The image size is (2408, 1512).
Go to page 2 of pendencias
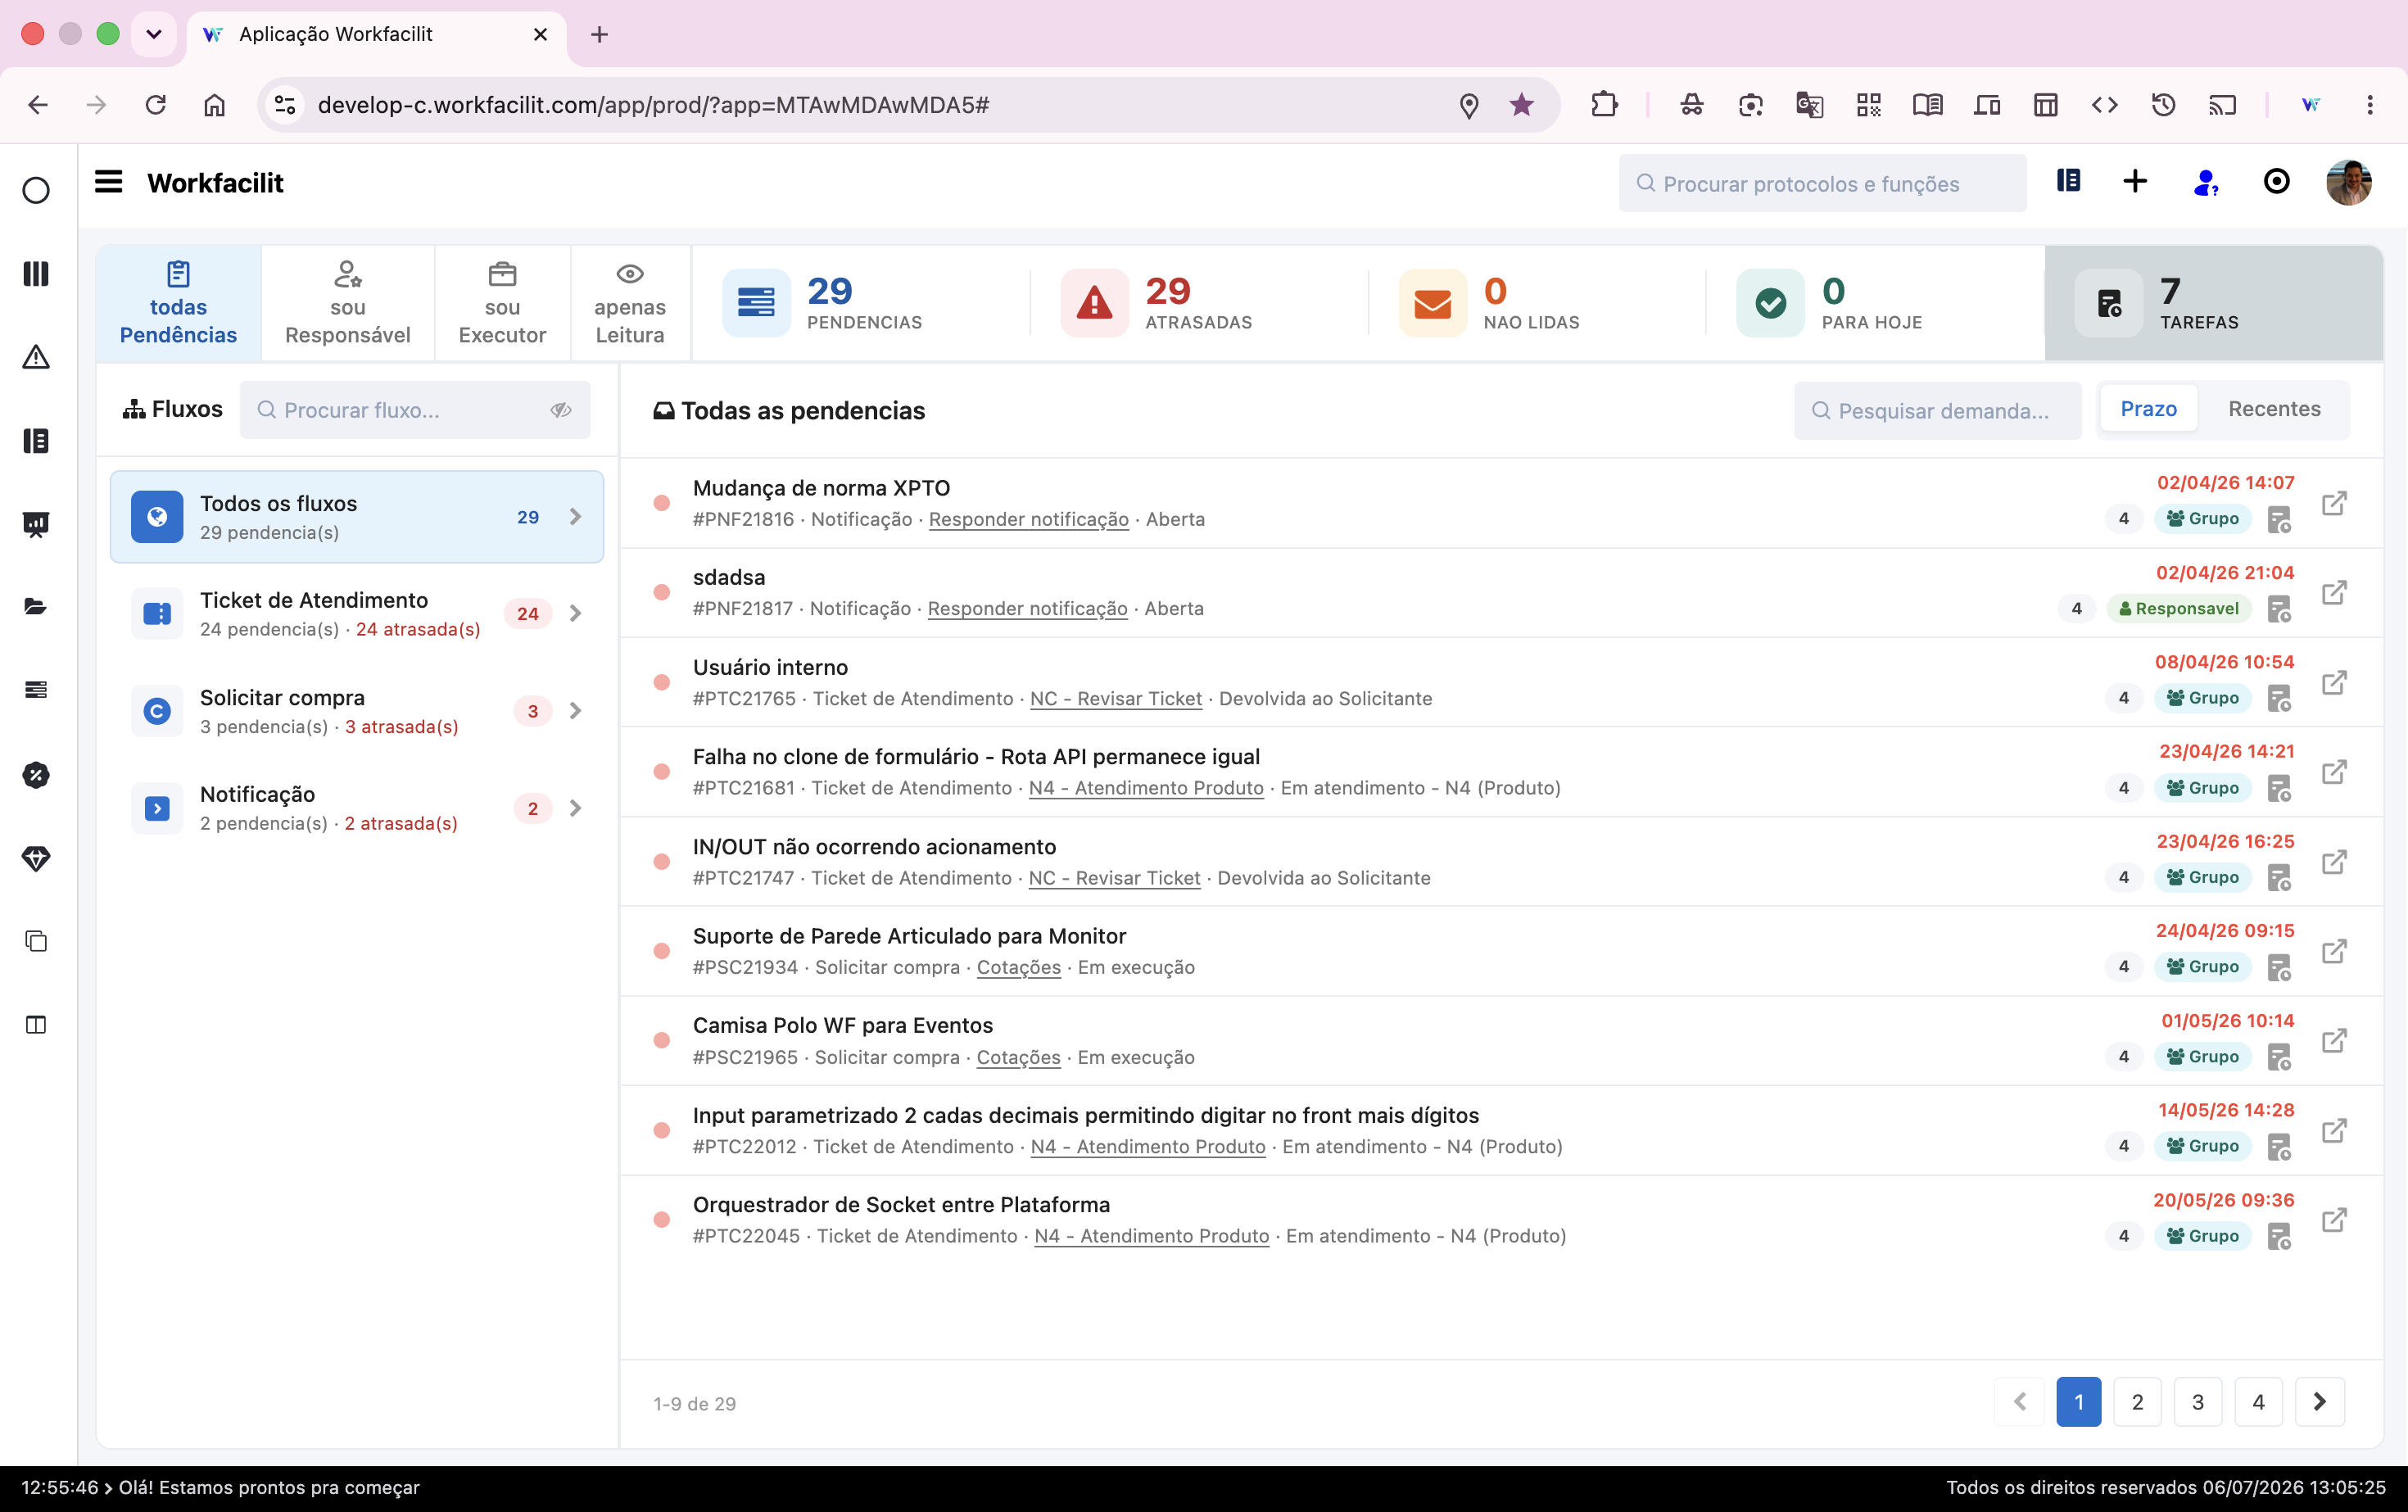[x=2137, y=1402]
